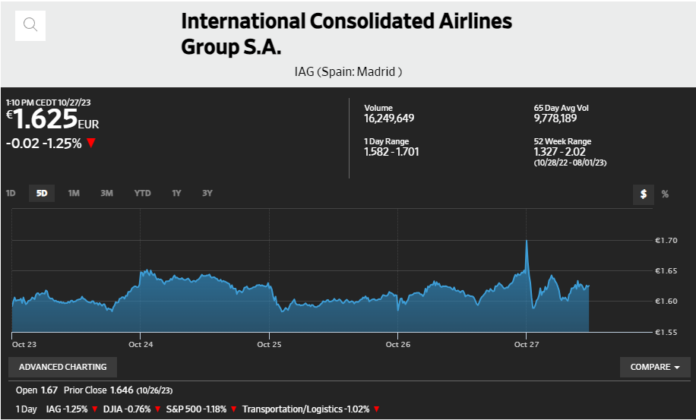Screen dimensions: 696x420
Task: Click the red arrow next to IAG -1.25%
Action: tap(94, 408)
